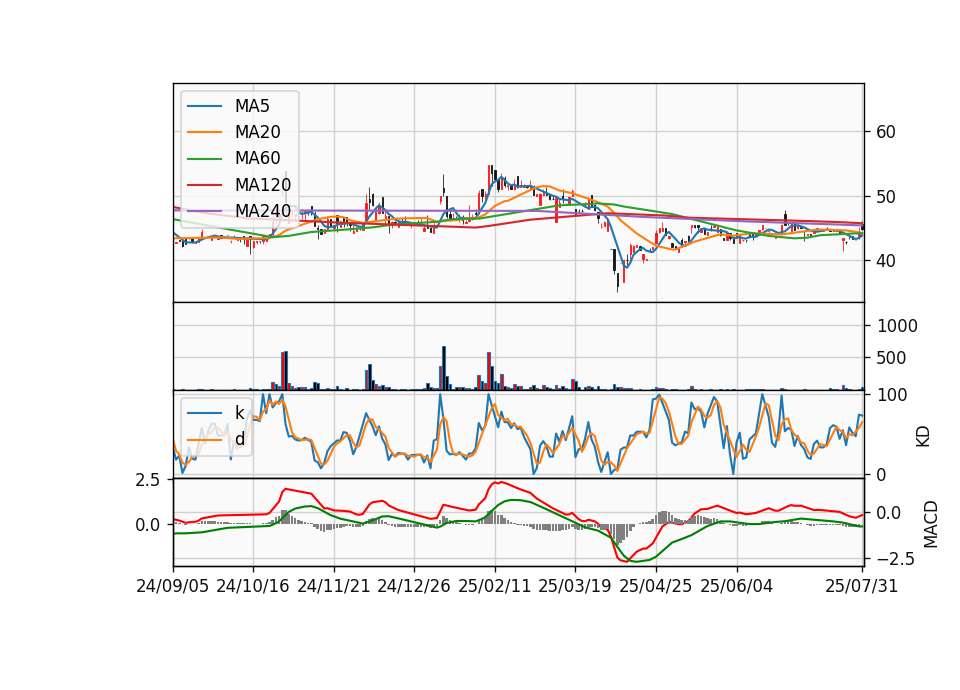The height and width of the screenshot is (690, 960).
Task: Click the MA120 legend label
Action: [x=263, y=184]
